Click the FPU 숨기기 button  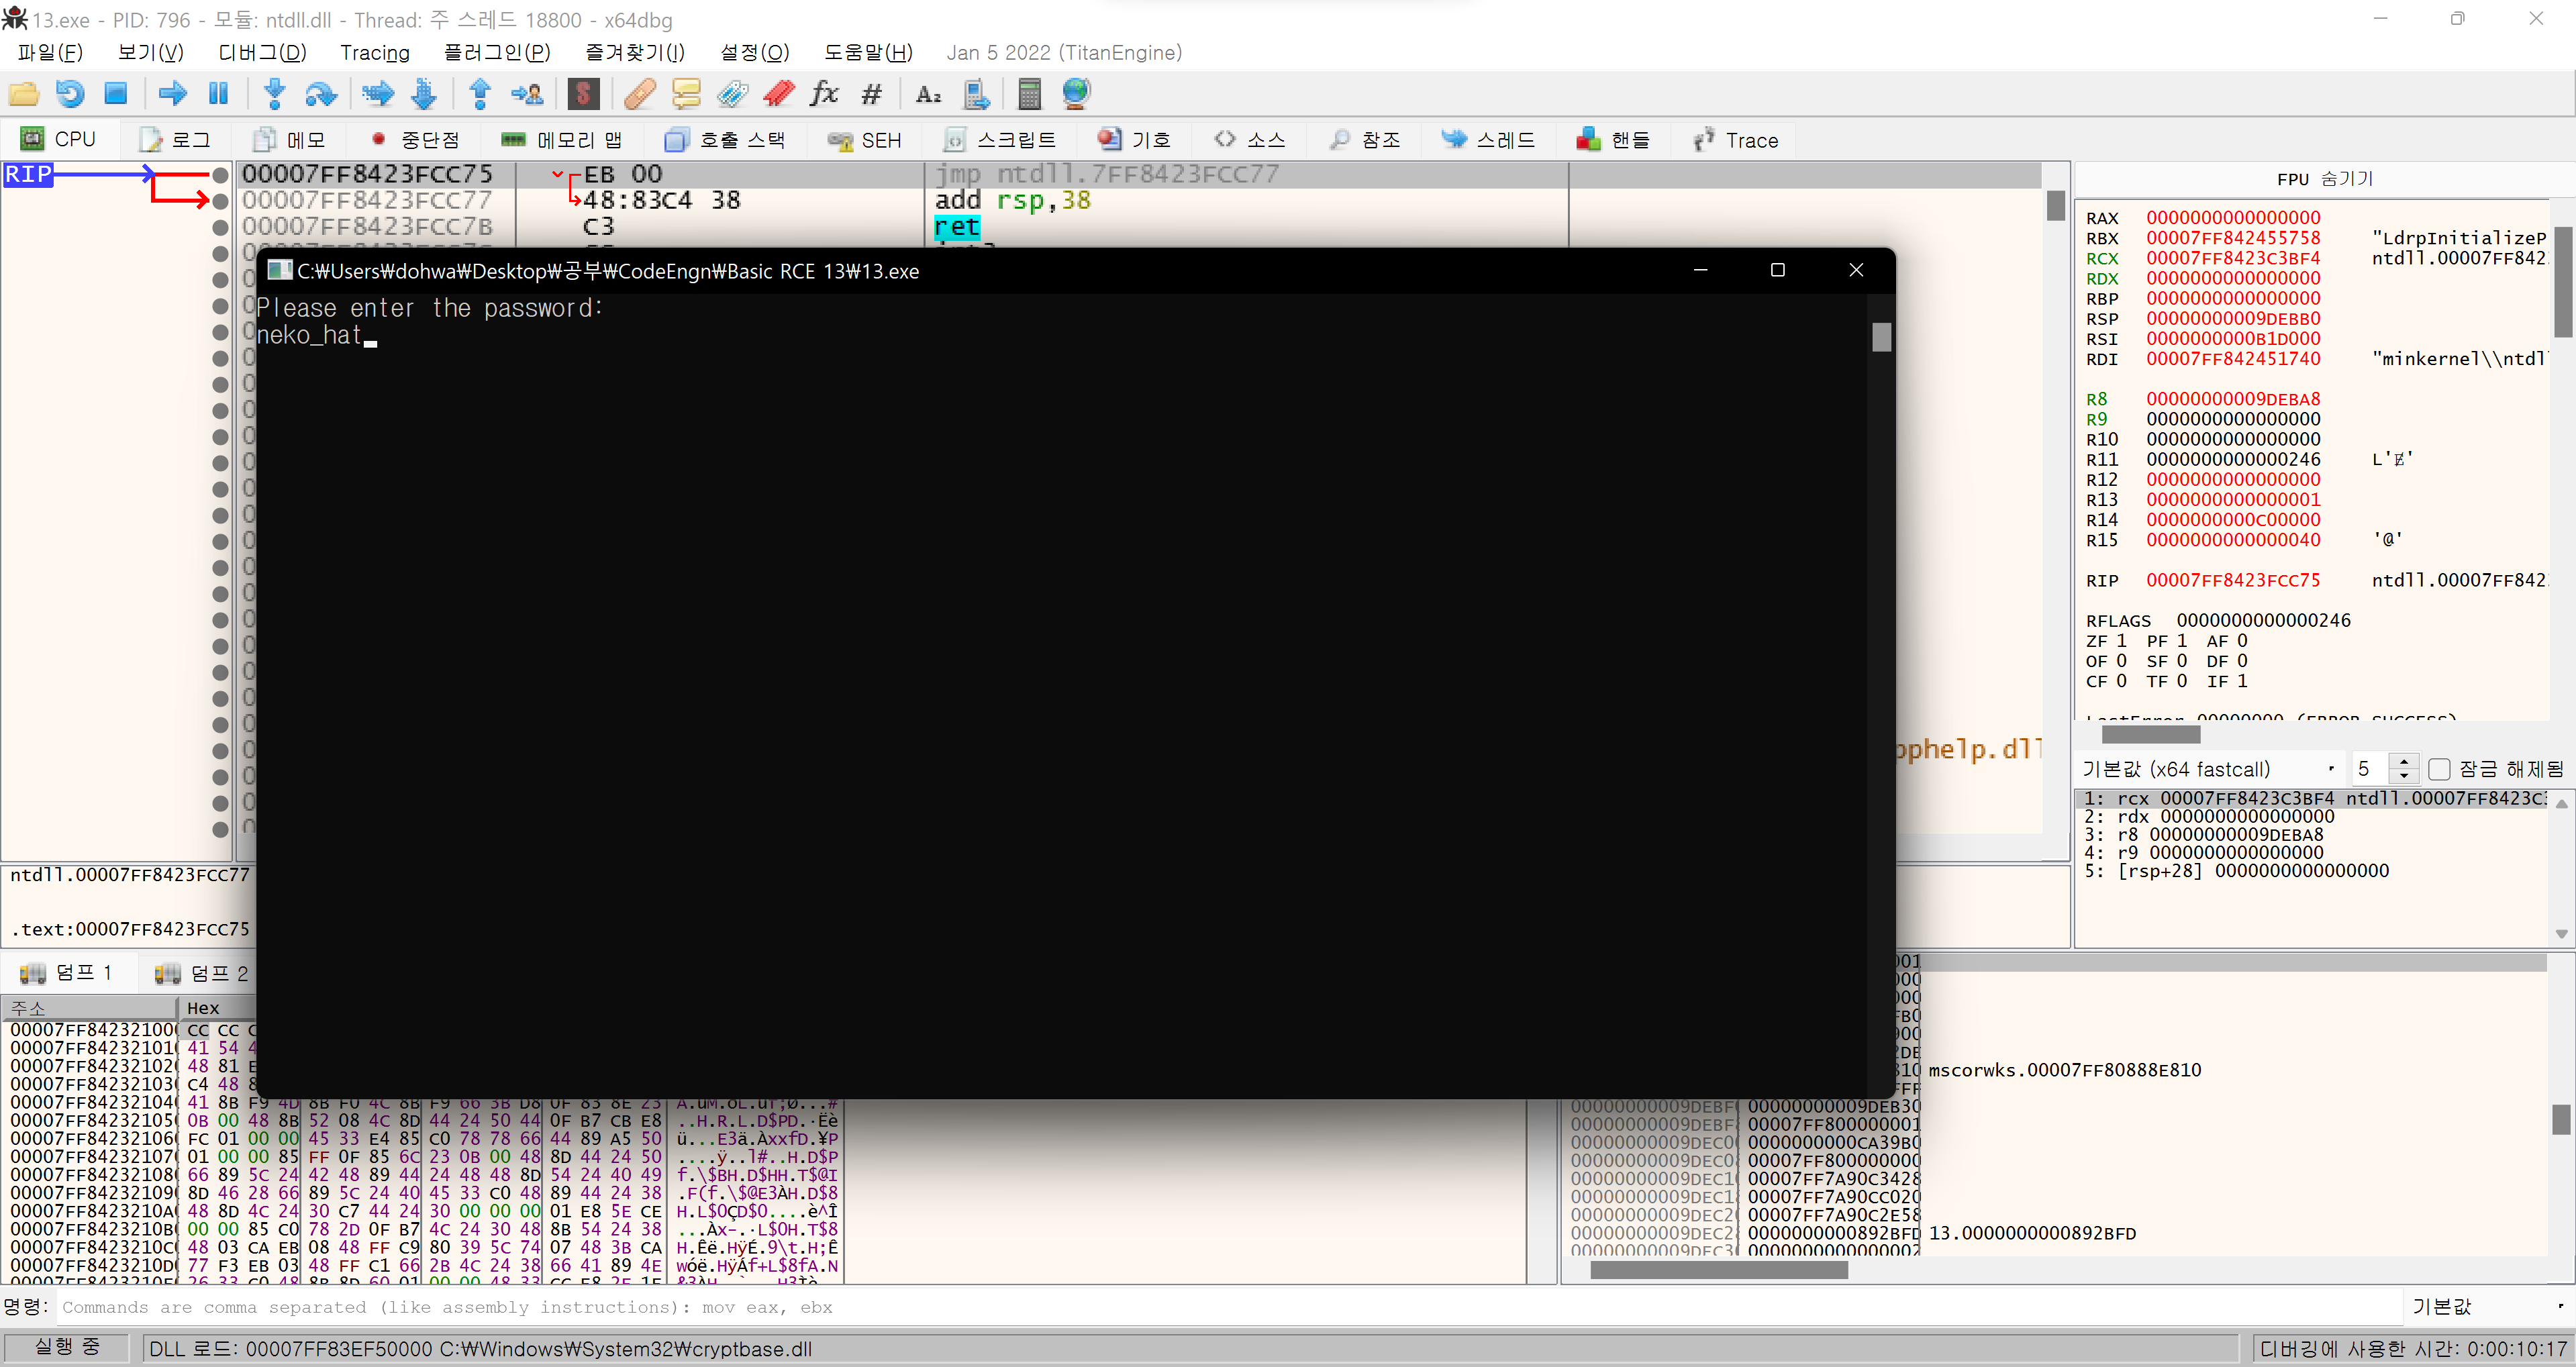(x=2324, y=178)
